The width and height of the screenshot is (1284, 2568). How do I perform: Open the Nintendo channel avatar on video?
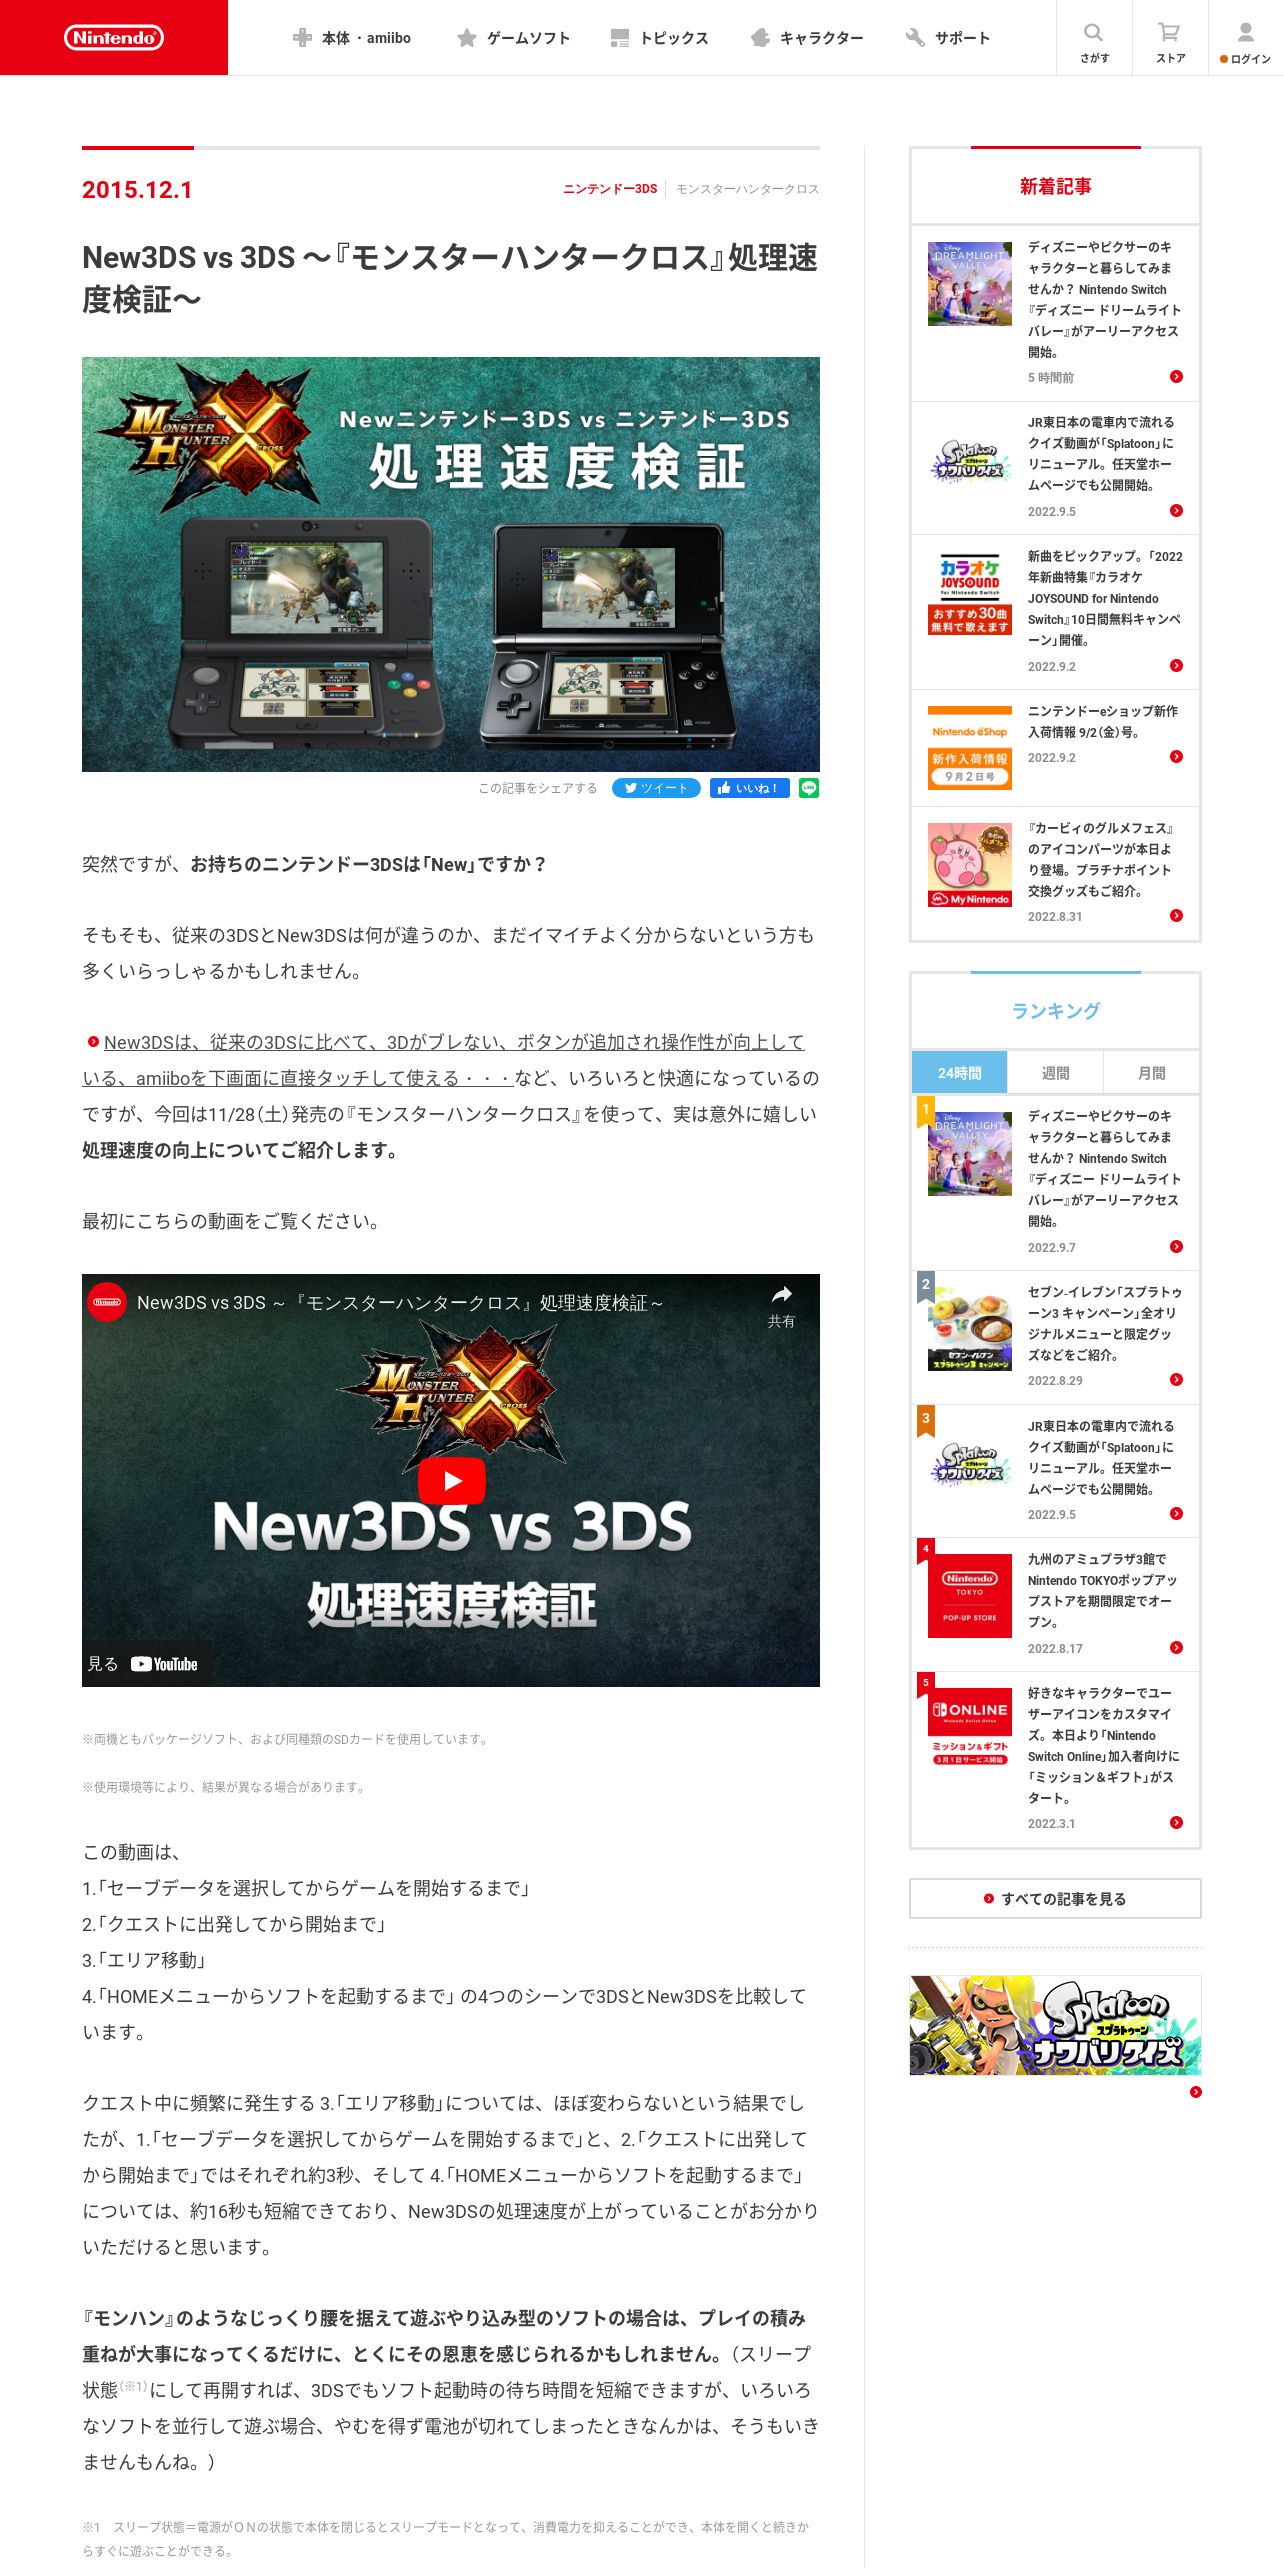click(107, 1302)
